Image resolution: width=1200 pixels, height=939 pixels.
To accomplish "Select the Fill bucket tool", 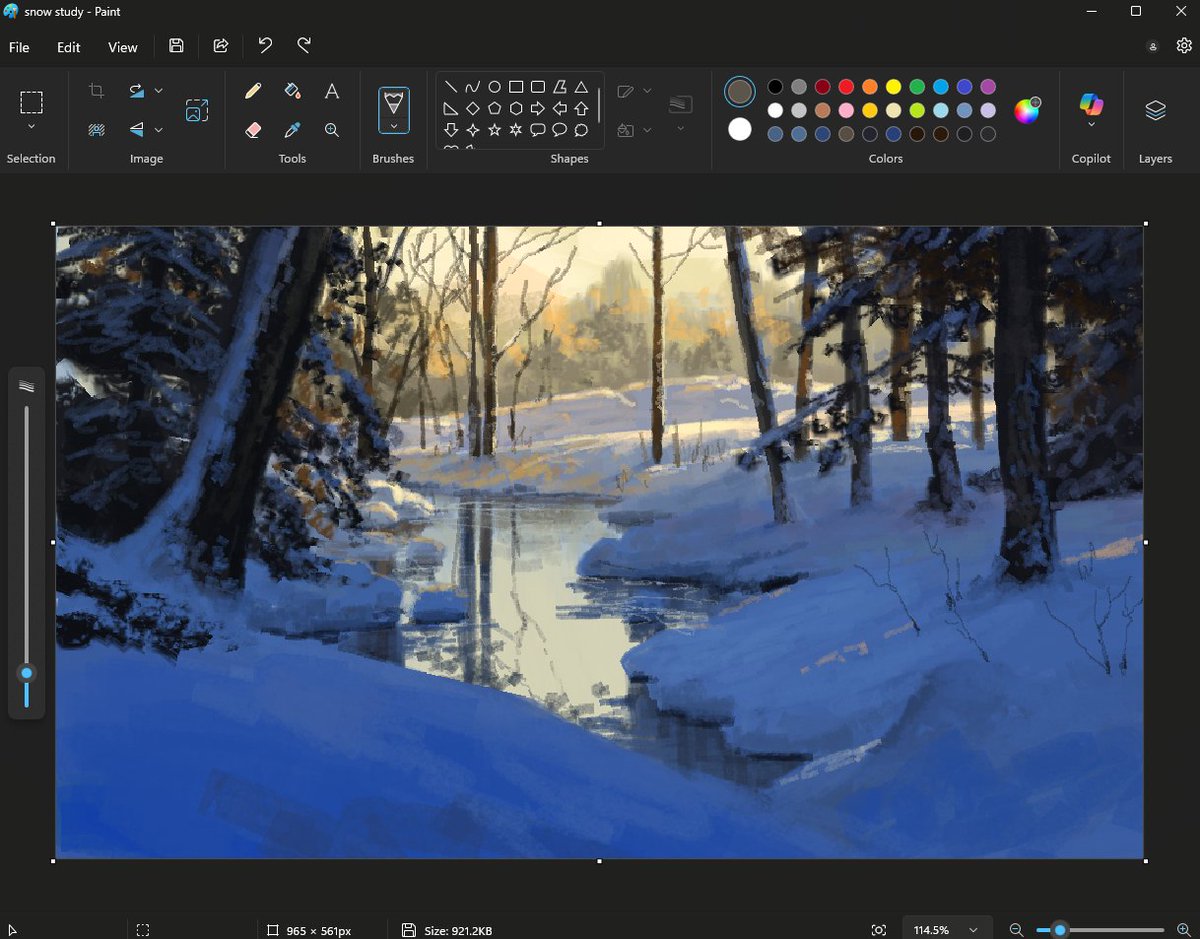I will point(292,91).
